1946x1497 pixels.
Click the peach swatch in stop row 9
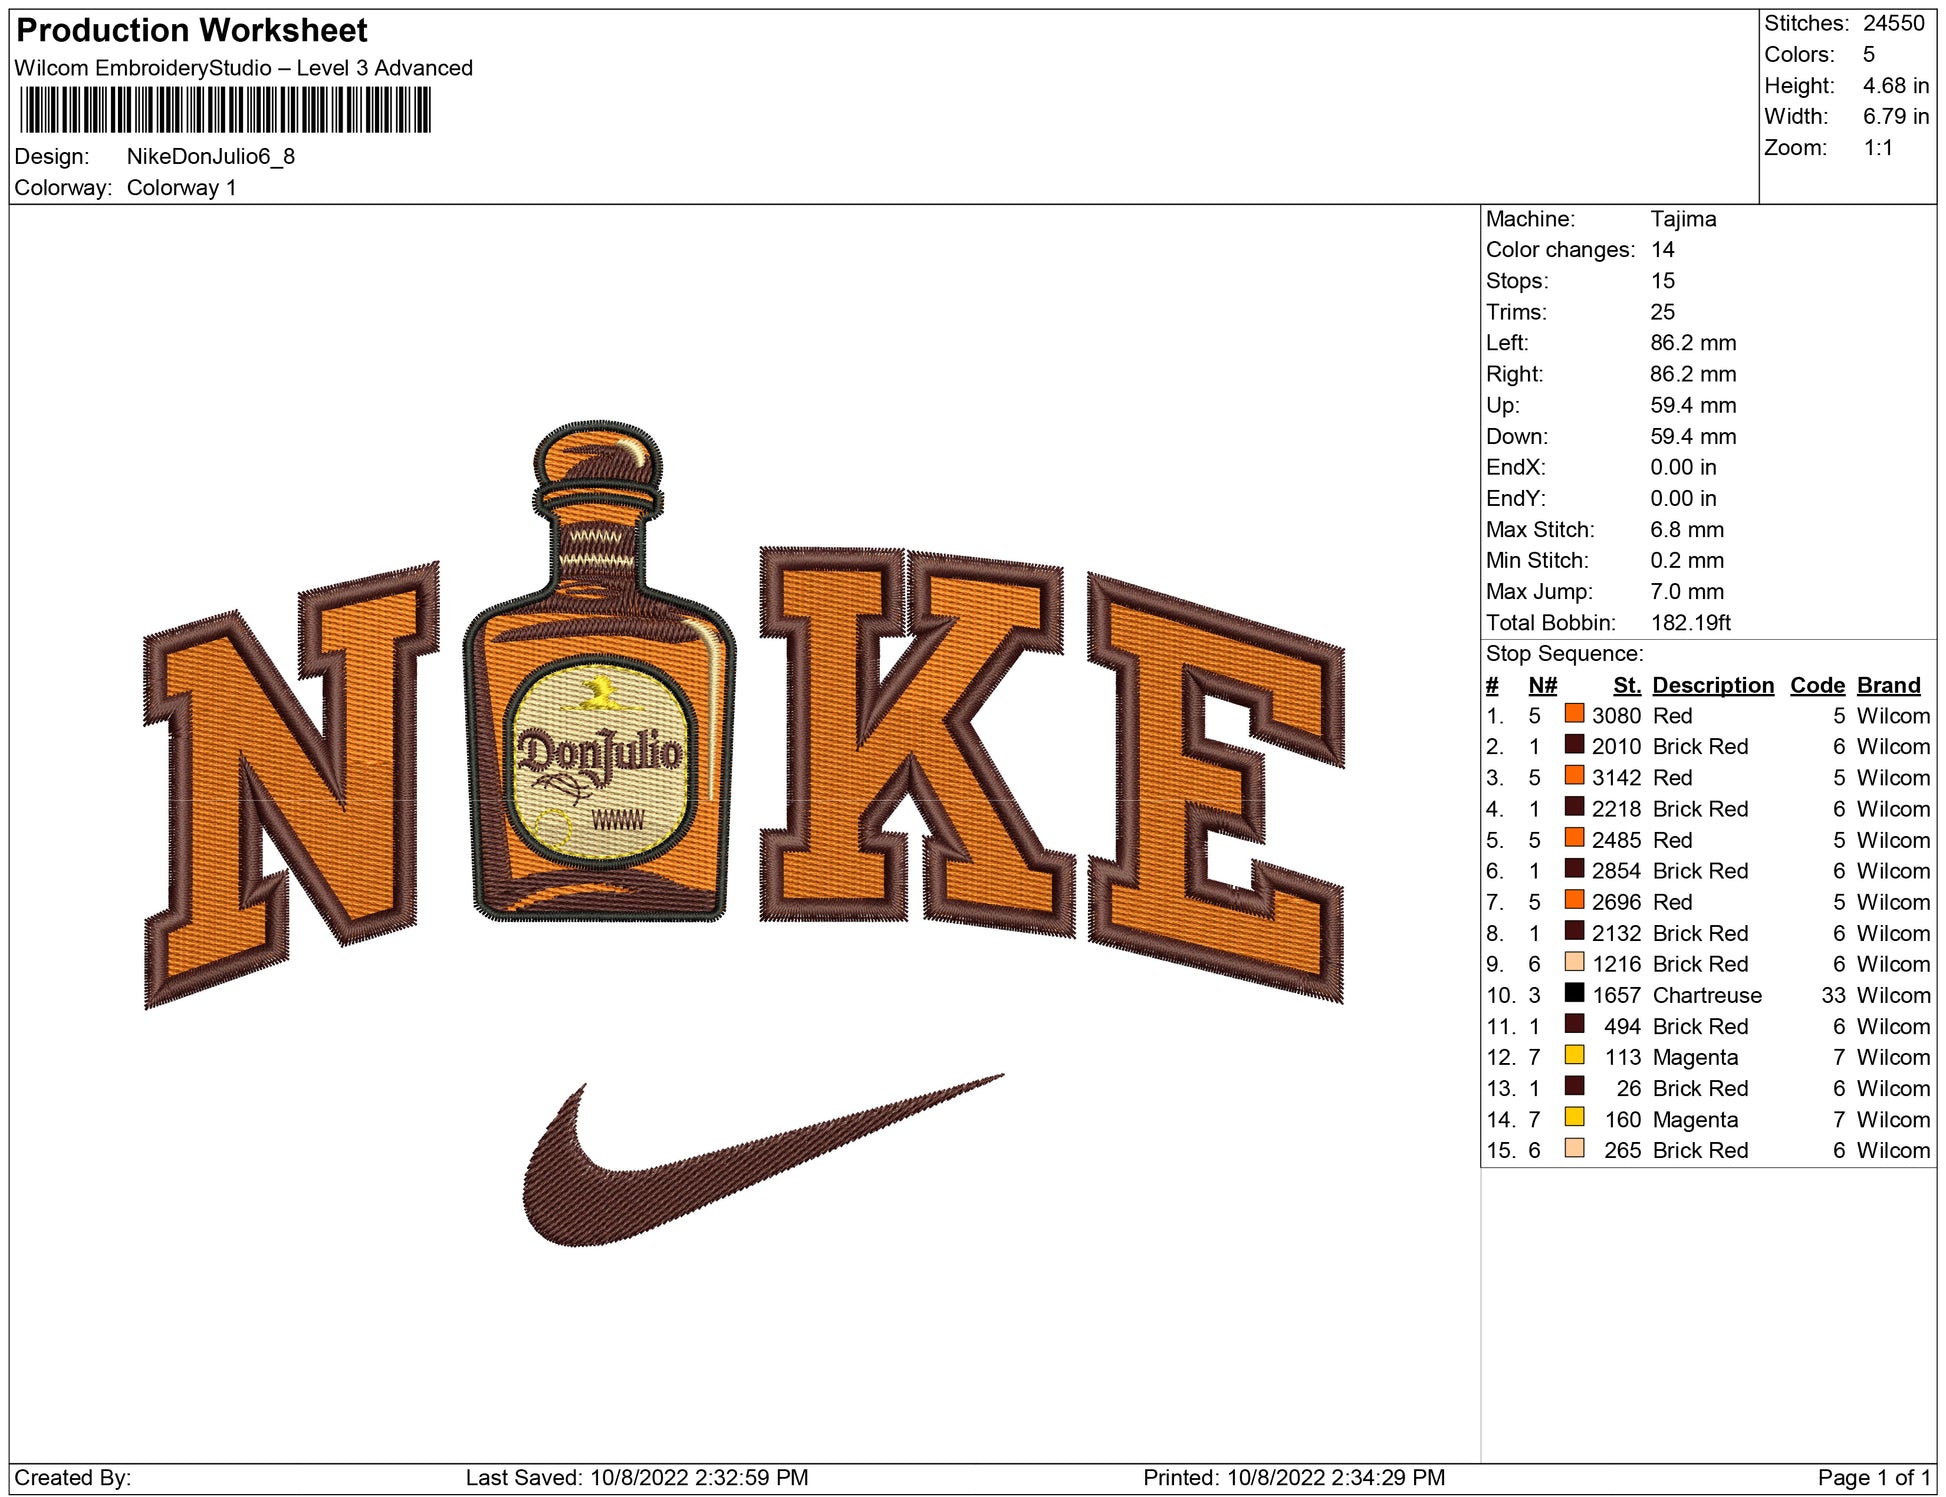point(1574,961)
